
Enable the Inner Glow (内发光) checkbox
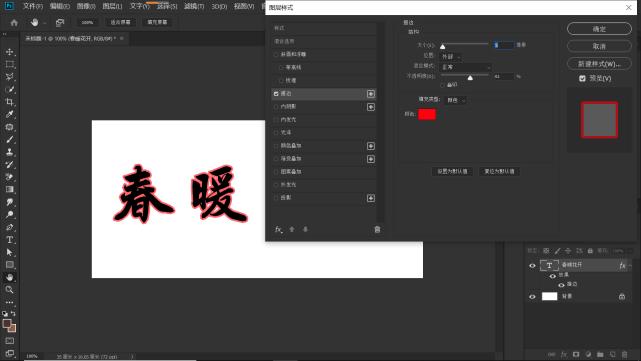276,120
